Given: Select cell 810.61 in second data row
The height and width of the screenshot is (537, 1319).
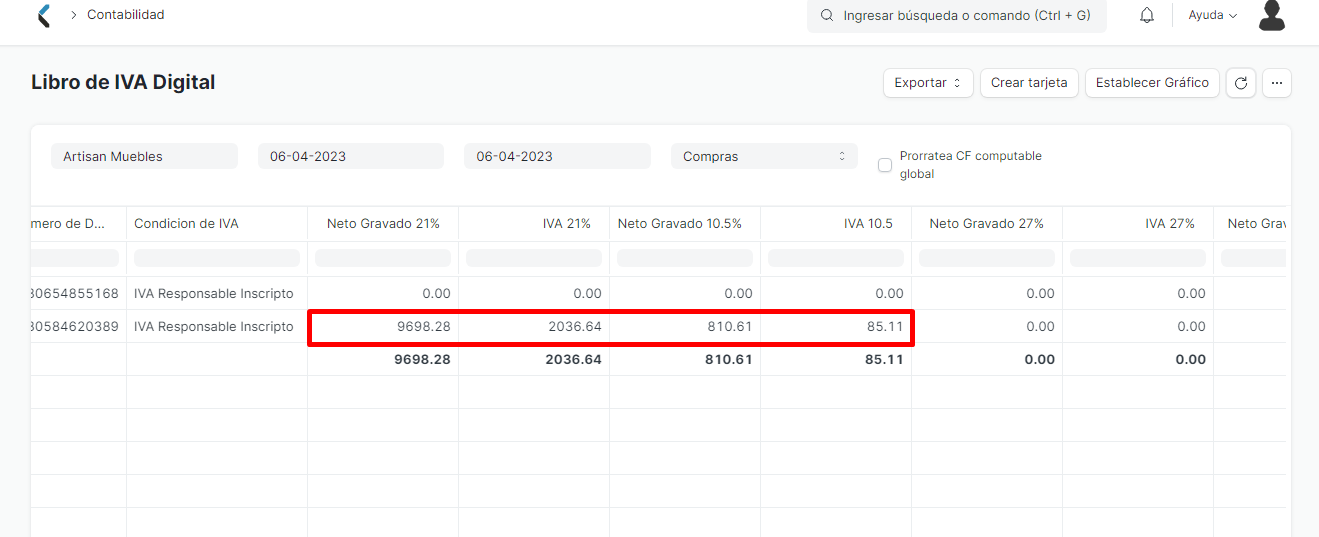Looking at the screenshot, I should tap(685, 326).
